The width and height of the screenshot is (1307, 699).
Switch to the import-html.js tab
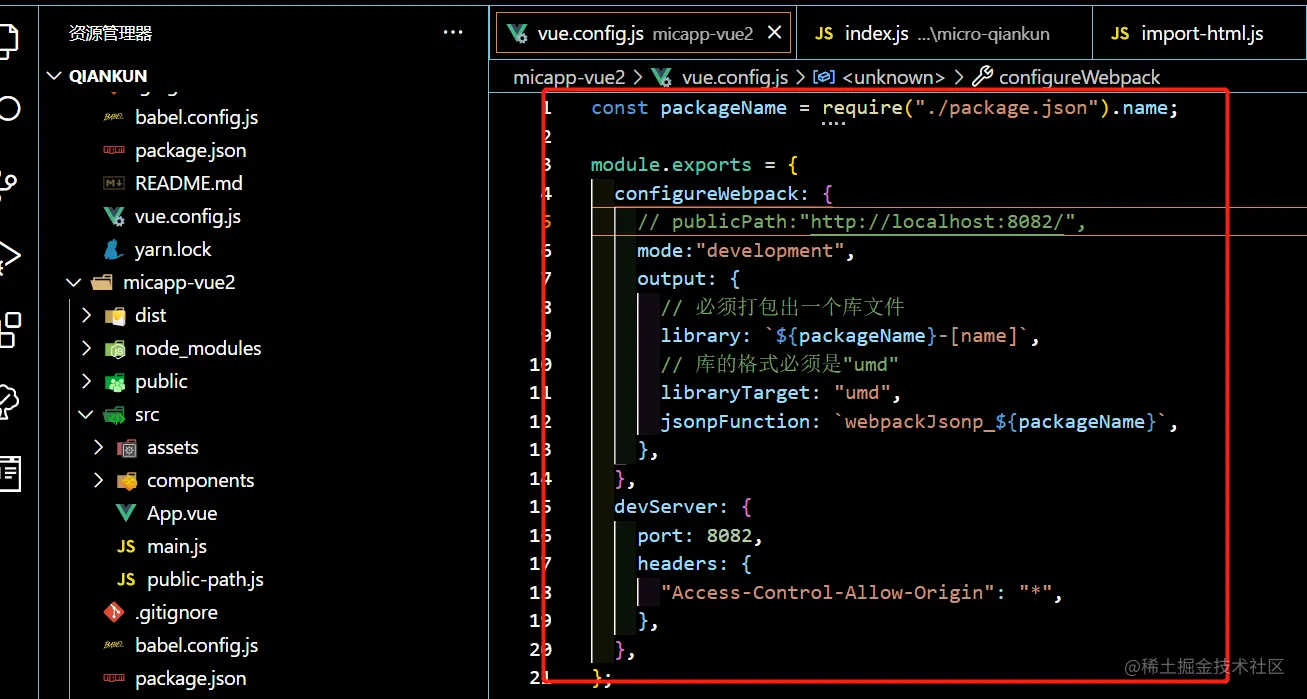pyautogui.click(x=1200, y=33)
